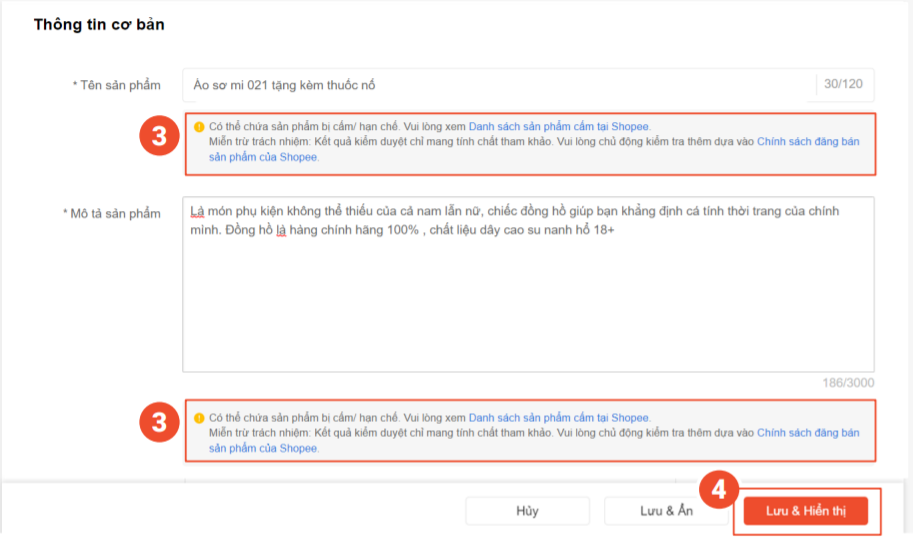The image size is (913, 544).
Task: Click the yellow warning icon below description box
Action: click(x=199, y=418)
